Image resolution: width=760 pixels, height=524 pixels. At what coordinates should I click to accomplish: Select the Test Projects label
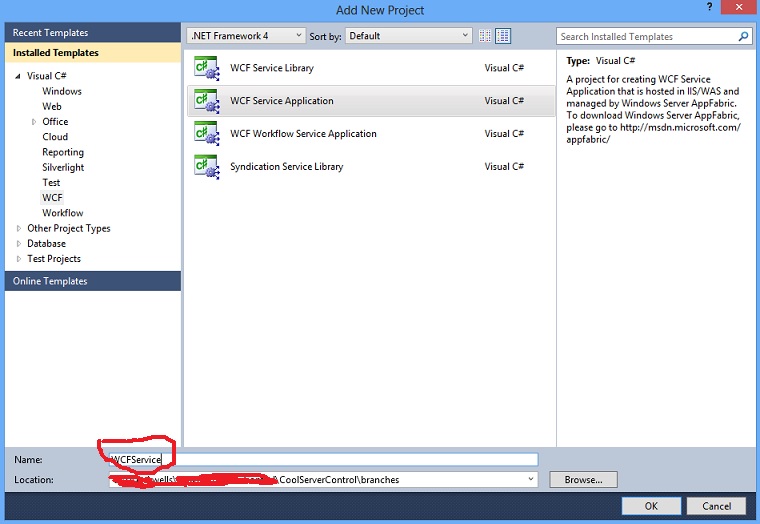coord(54,259)
